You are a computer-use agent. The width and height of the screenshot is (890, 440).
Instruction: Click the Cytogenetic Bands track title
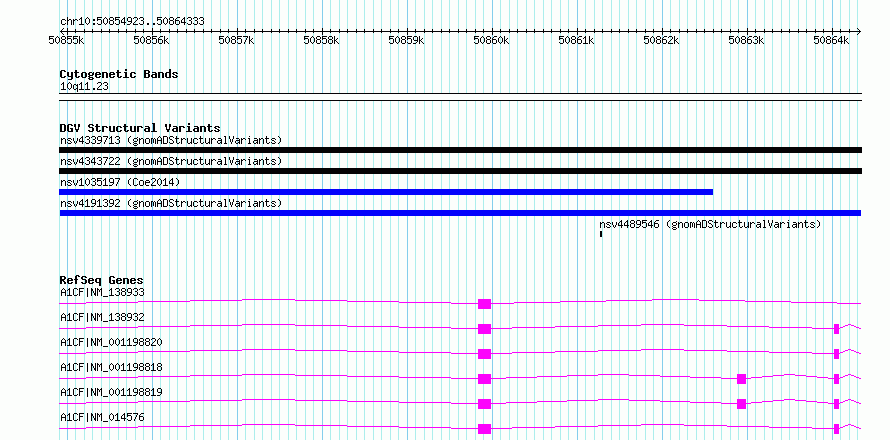point(119,74)
